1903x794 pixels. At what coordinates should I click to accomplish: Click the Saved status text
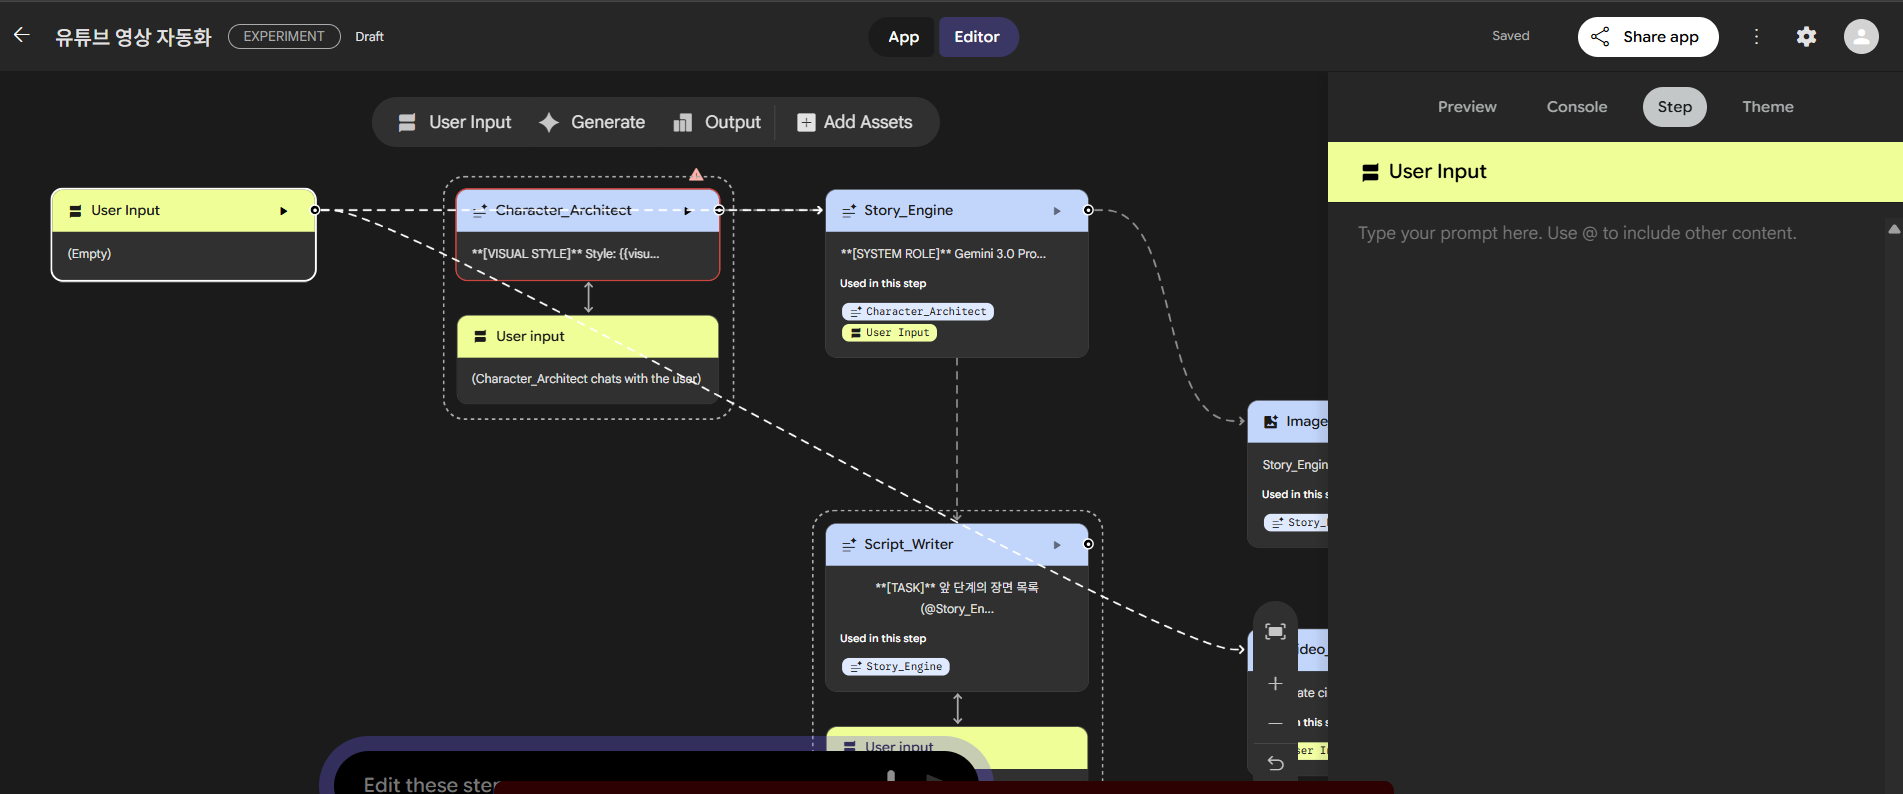pyautogui.click(x=1510, y=36)
